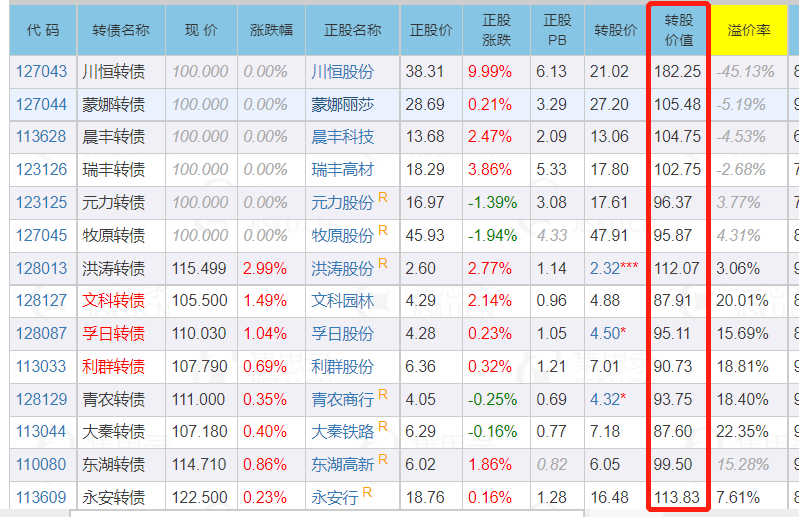
Task: Open bond code 127045
Action: tap(41, 235)
